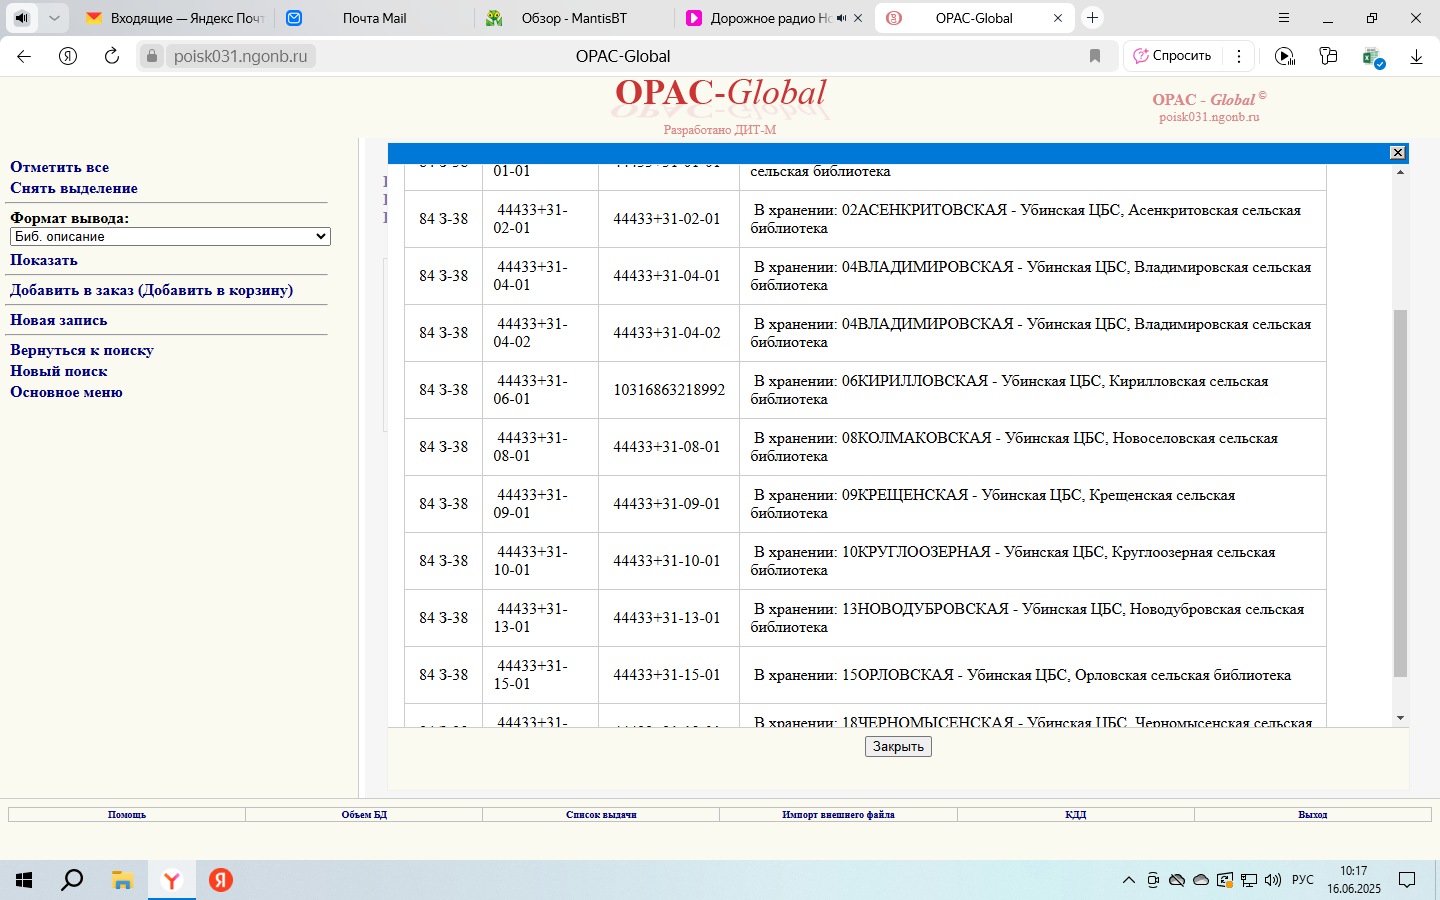Open Windows search from the taskbar
1440x900 pixels.
[72, 880]
